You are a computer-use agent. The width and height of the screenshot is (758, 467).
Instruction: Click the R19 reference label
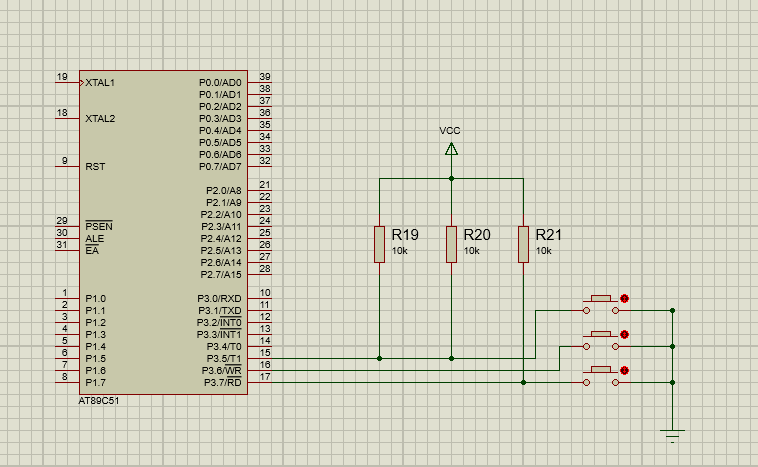click(404, 235)
